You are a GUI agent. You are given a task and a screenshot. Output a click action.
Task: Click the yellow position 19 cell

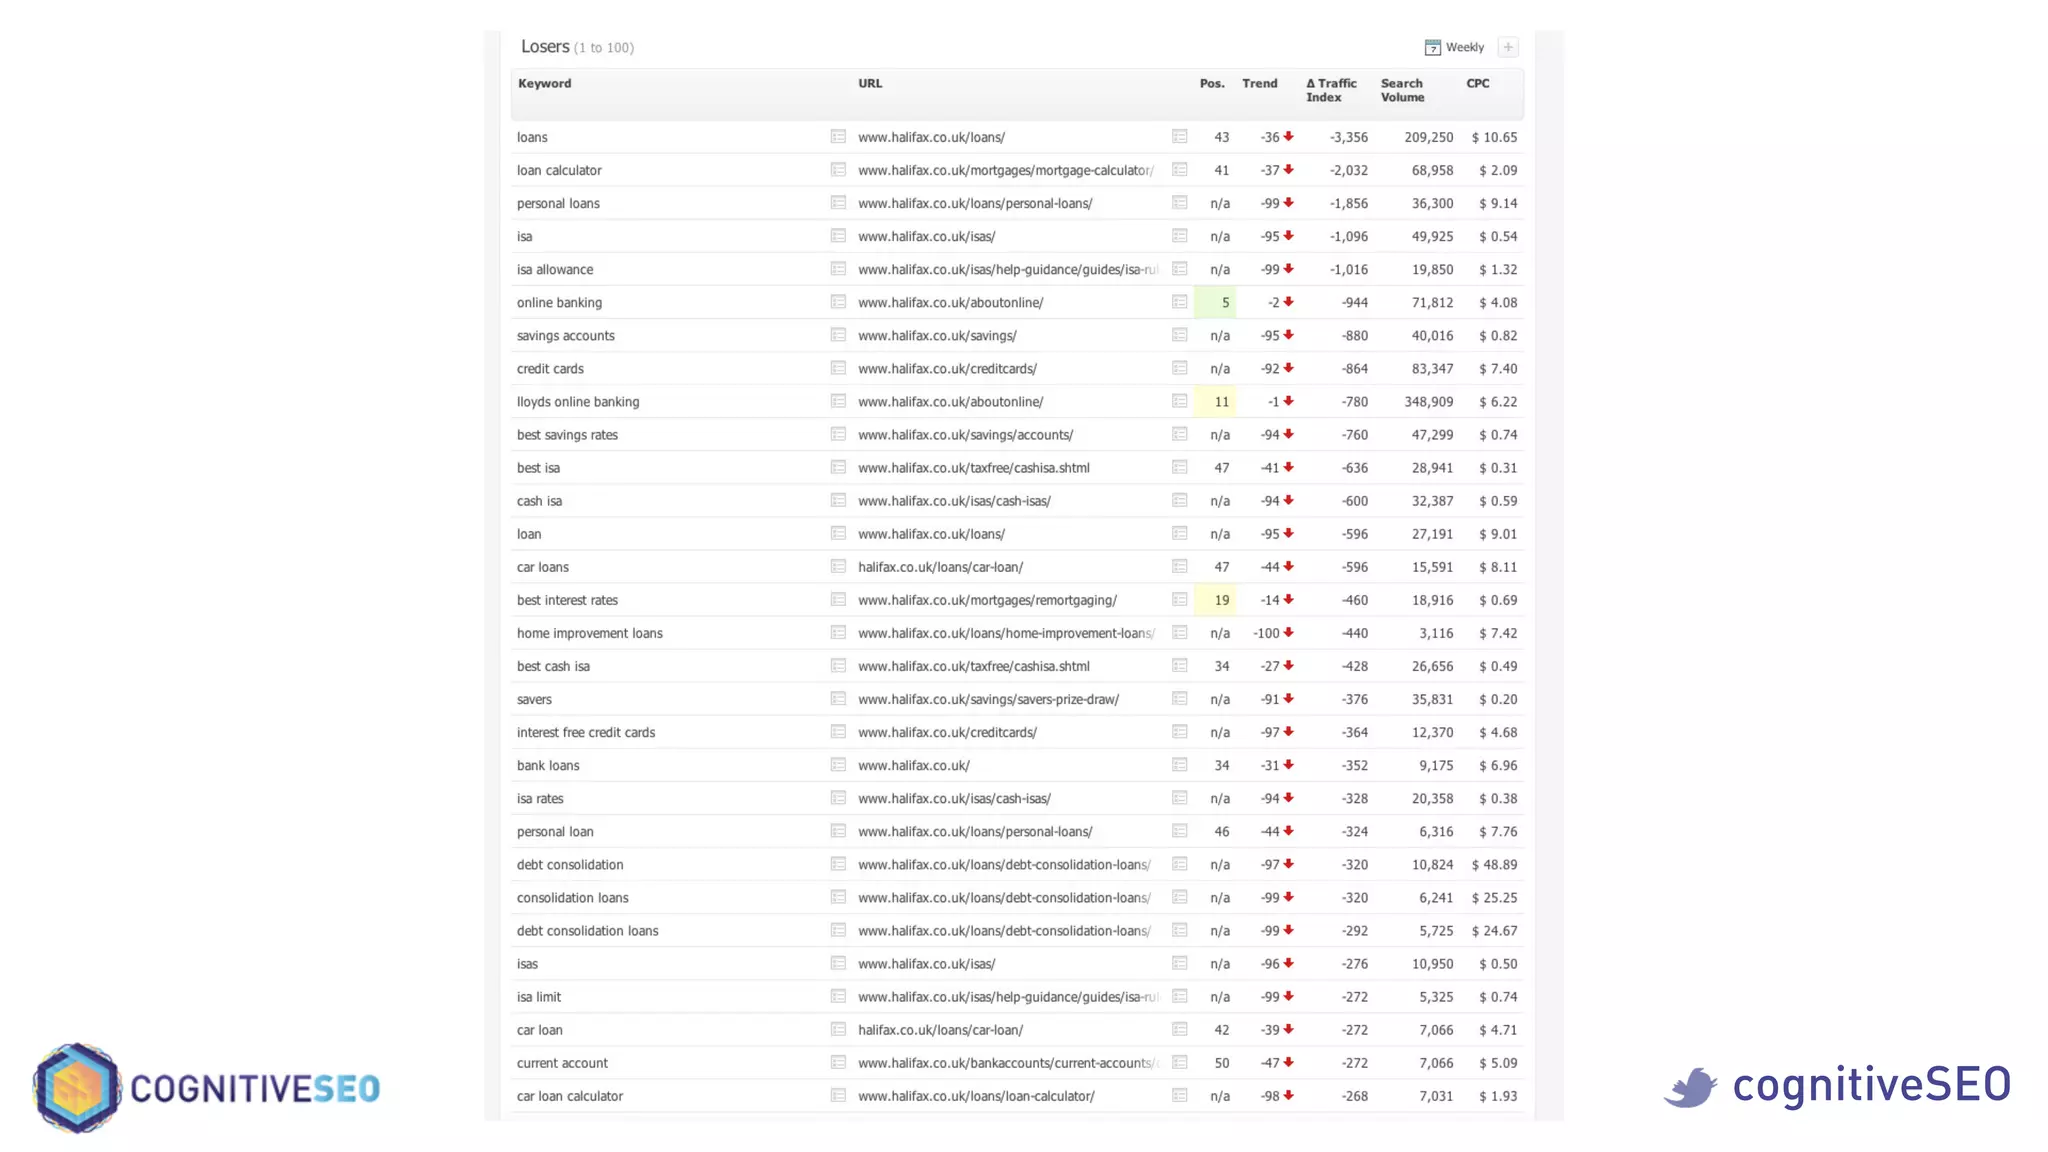tap(1214, 600)
